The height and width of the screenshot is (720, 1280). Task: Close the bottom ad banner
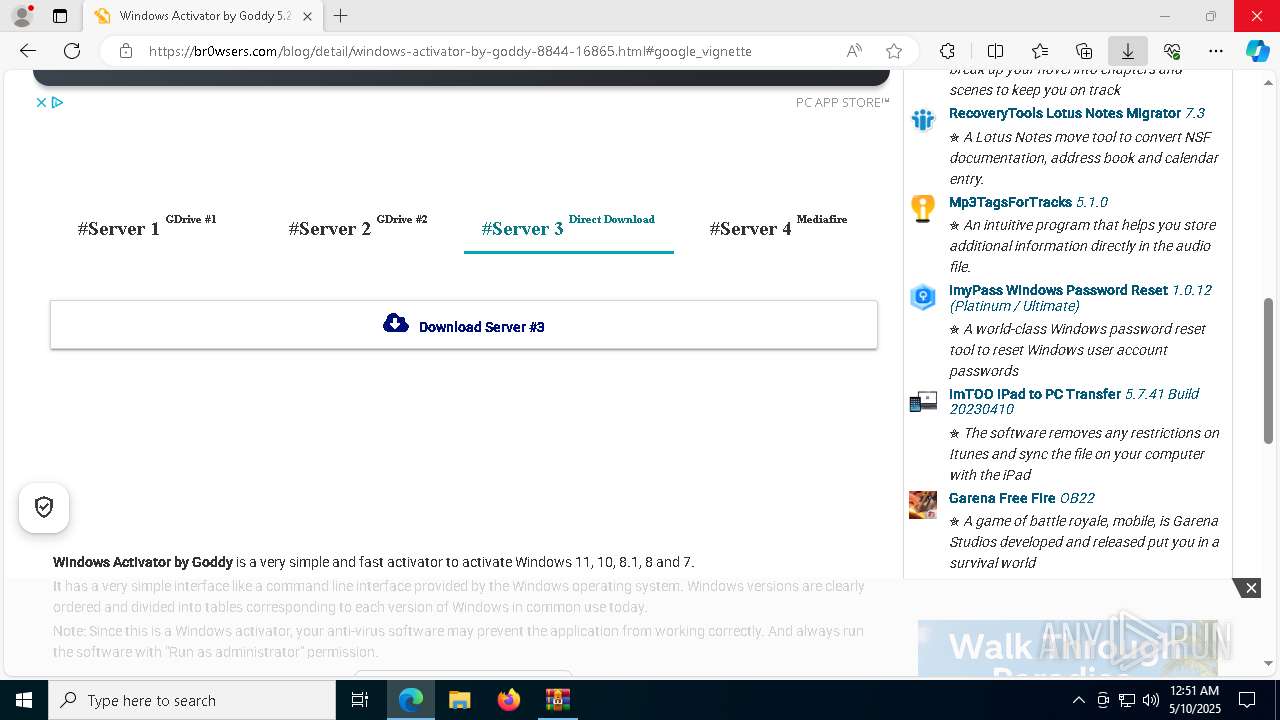click(1250, 588)
